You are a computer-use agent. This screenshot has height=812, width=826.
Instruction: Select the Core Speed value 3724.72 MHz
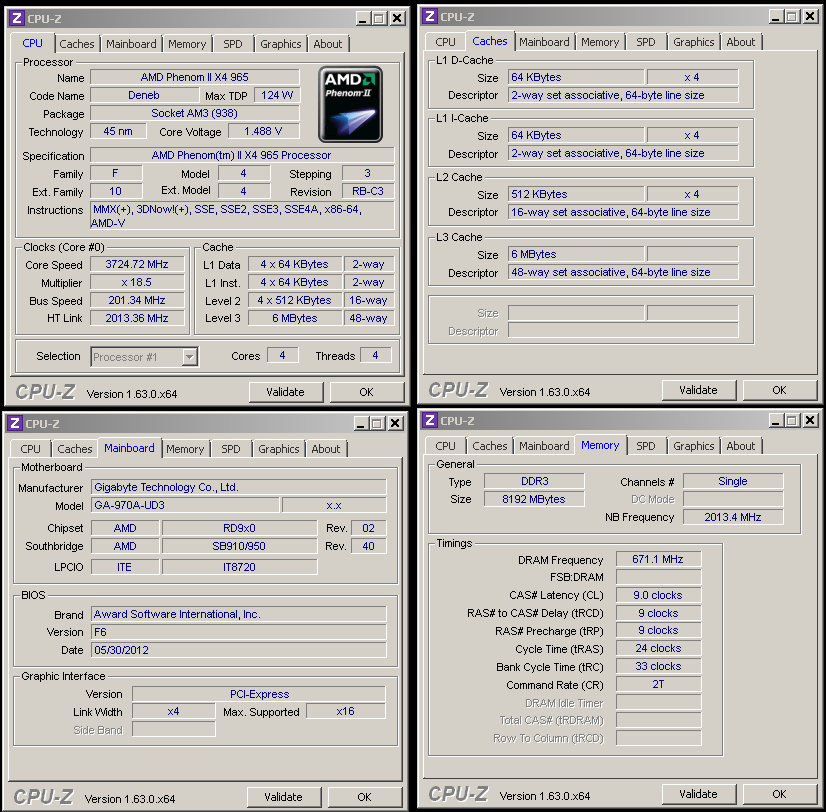click(x=137, y=264)
